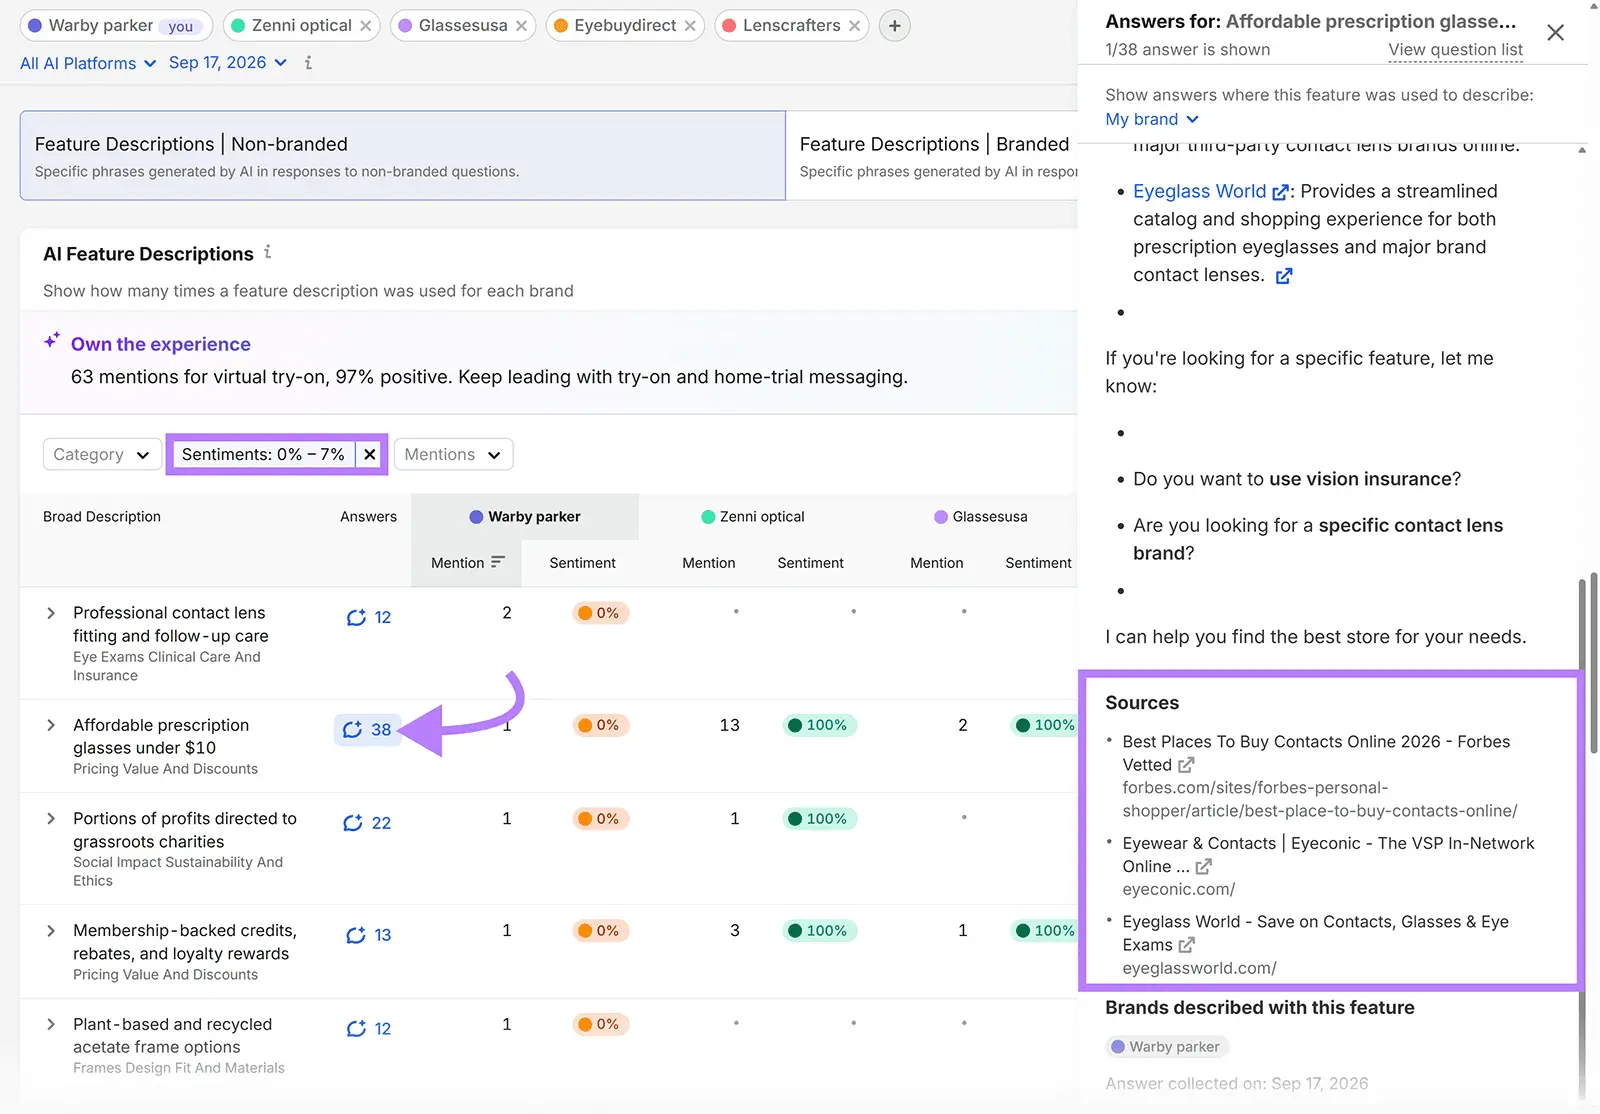This screenshot has width=1600, height=1114.
Task: Click eyeconic.com/ source URL
Action: 1178,889
